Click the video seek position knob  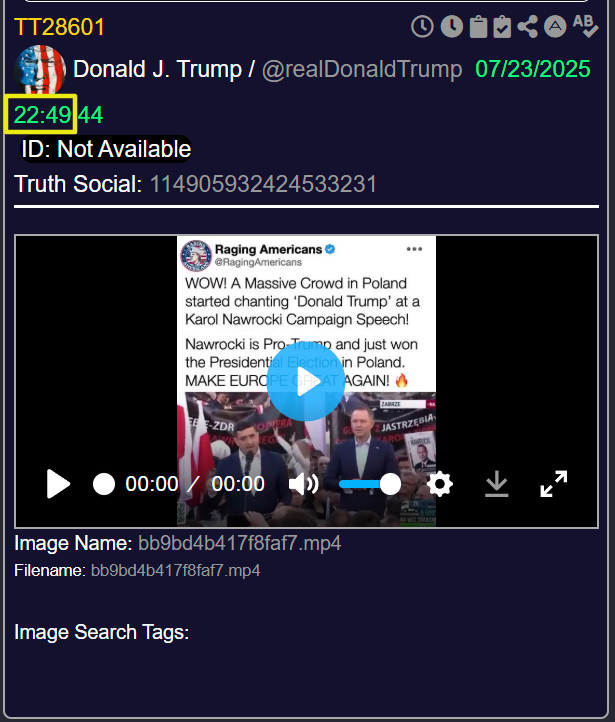104,484
